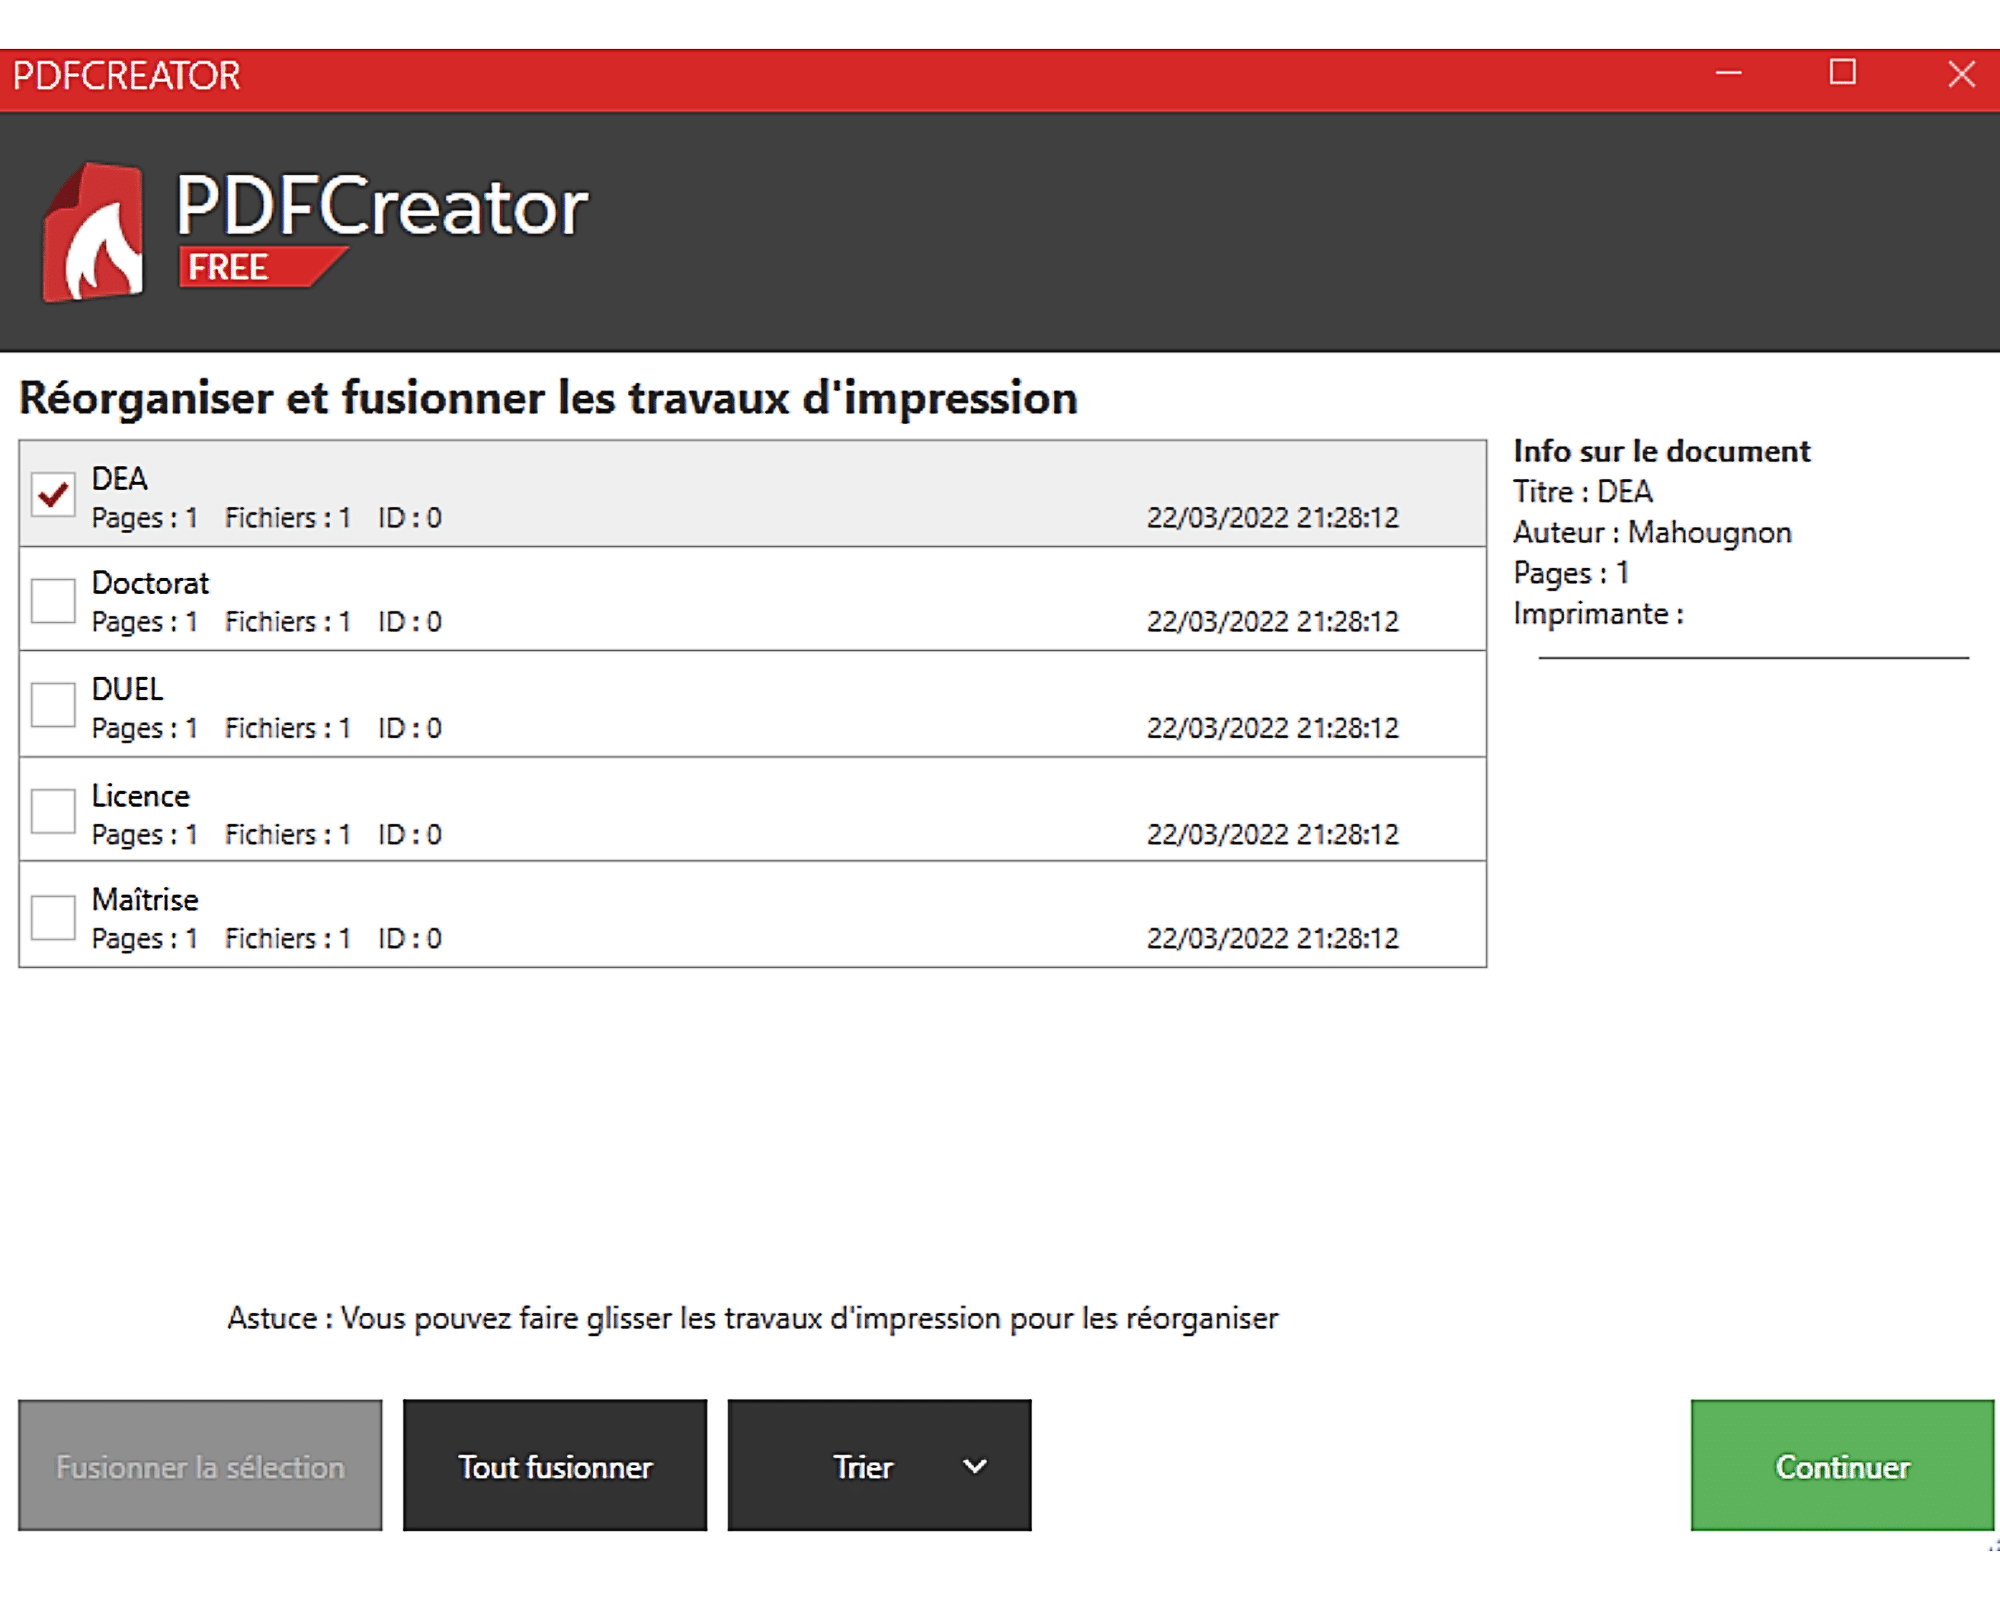Close the PDFCreator window

coord(1961,74)
